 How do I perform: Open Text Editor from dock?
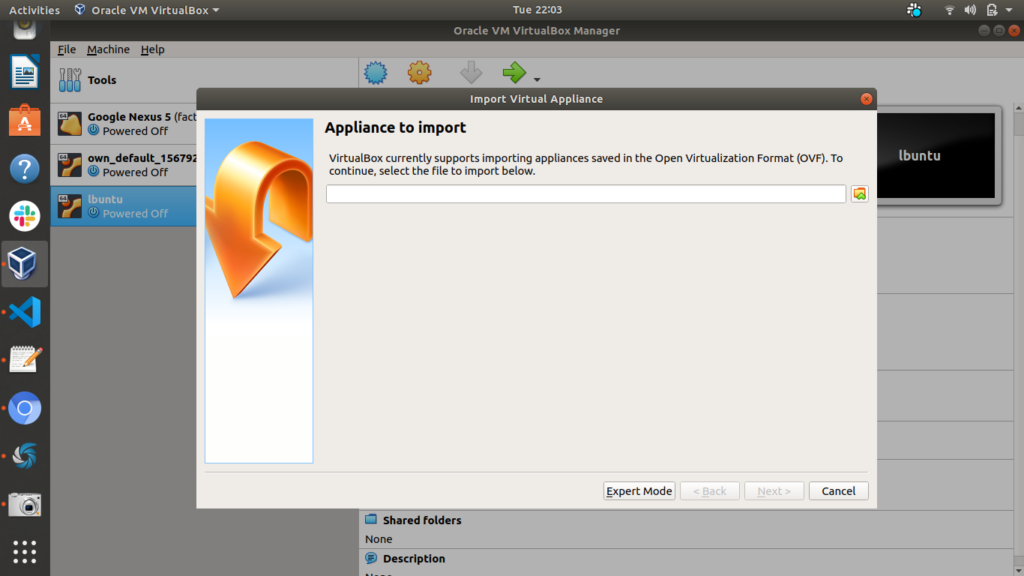tap(25, 360)
